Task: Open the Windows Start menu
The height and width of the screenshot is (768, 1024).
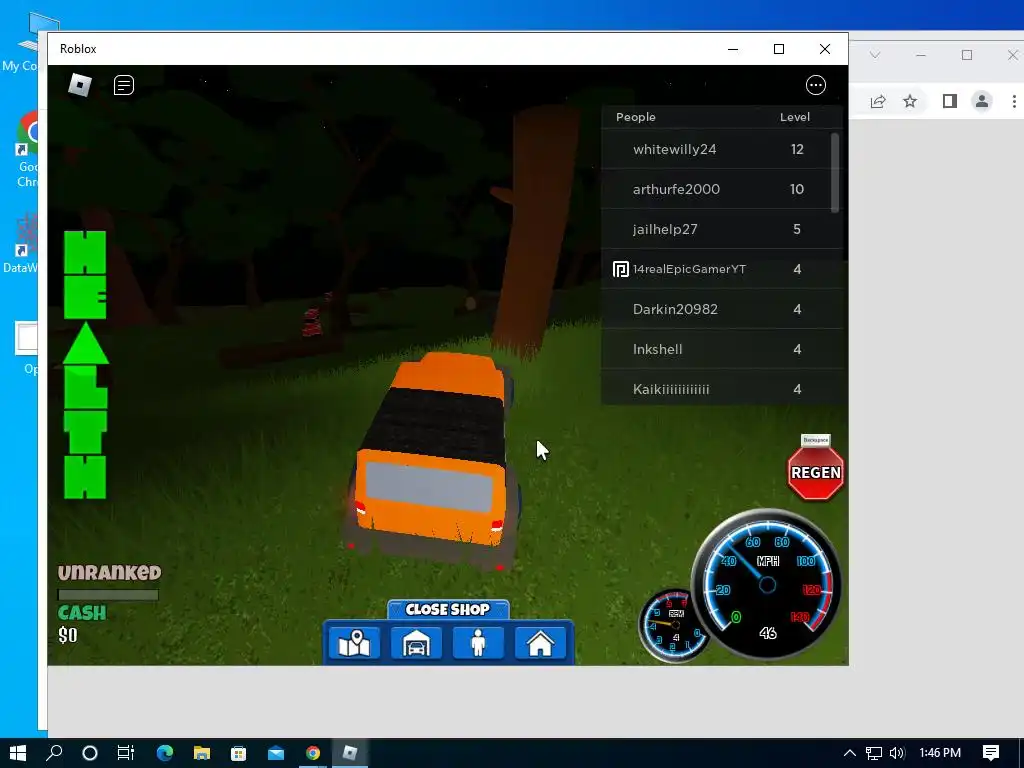Action: (18, 753)
